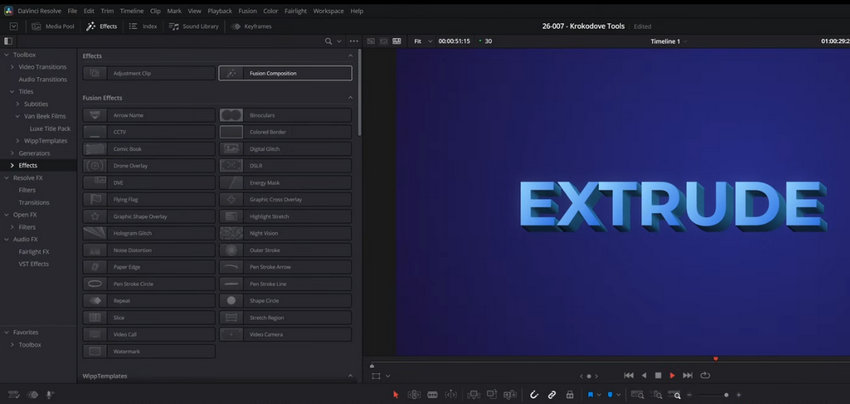Jump to the last frame
This screenshot has width=850, height=404.
pyautogui.click(x=688, y=375)
